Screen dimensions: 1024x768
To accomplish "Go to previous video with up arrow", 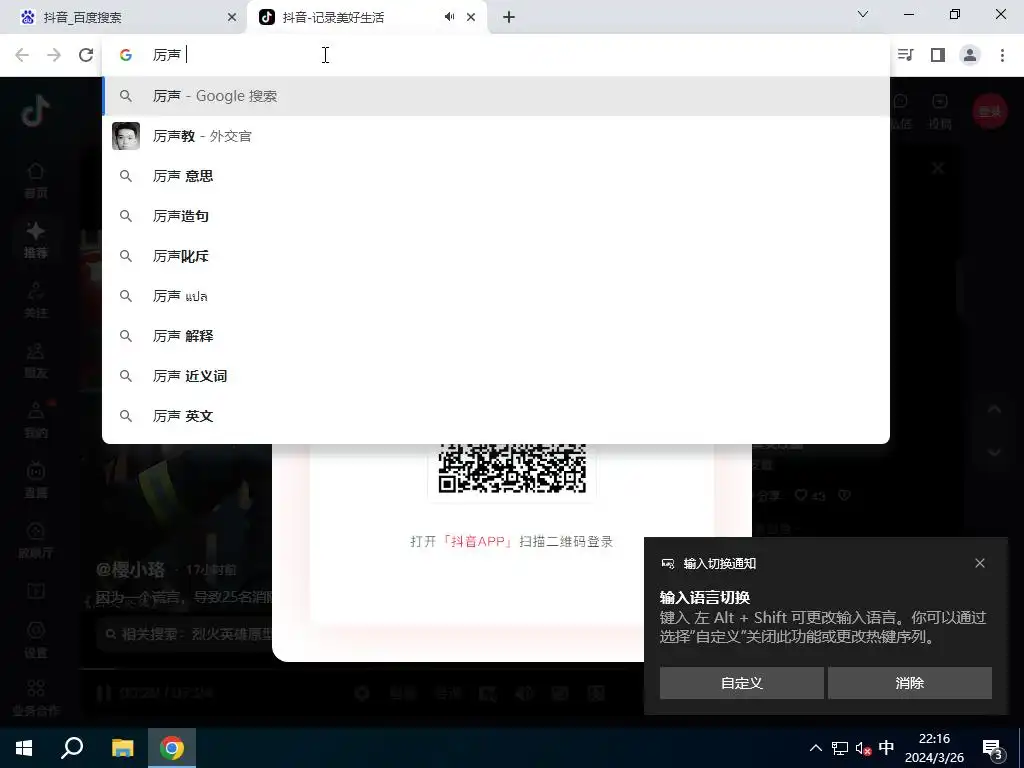I will coord(994,409).
